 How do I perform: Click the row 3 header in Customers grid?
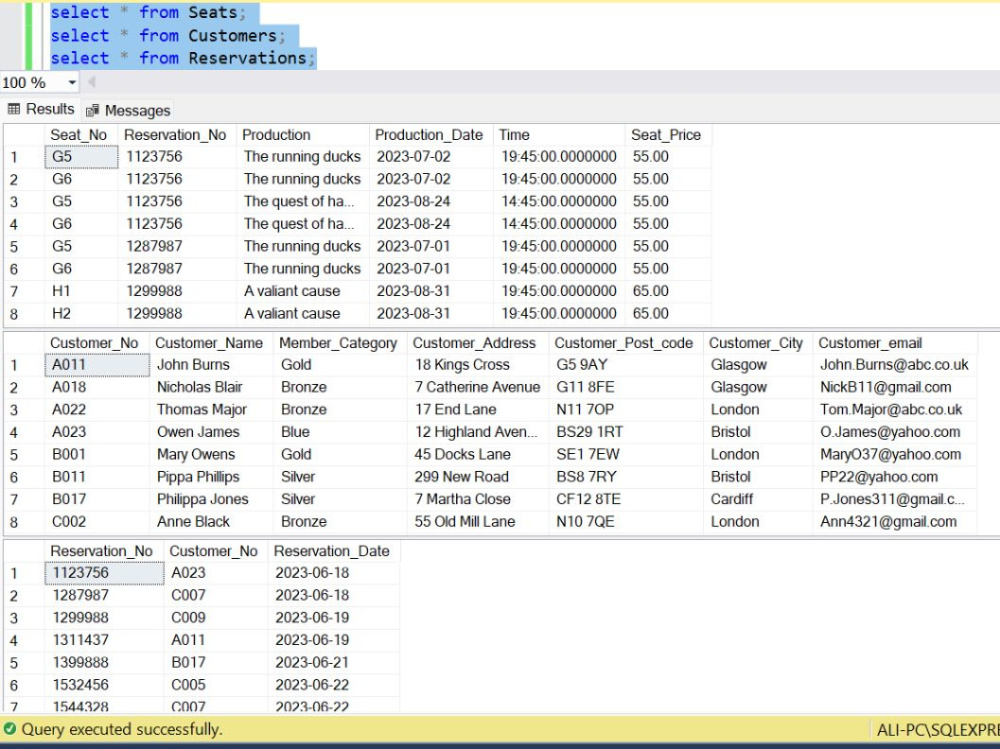pos(24,409)
